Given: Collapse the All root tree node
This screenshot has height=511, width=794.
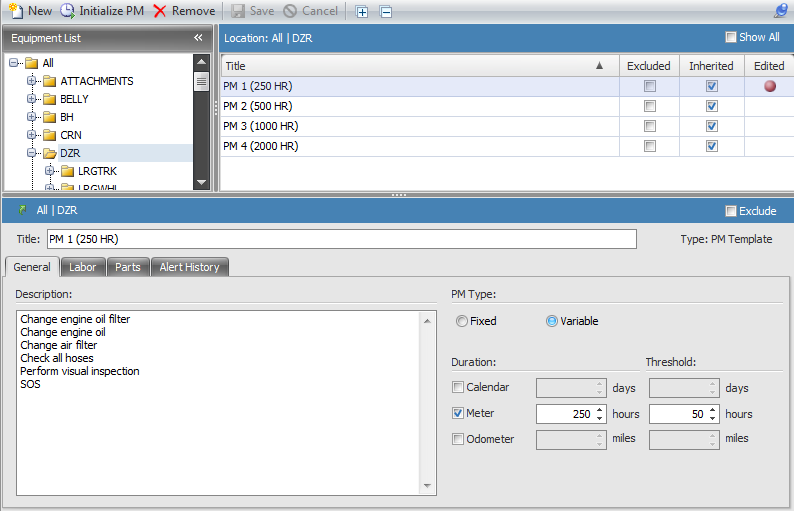Looking at the screenshot, I should click(x=14, y=63).
